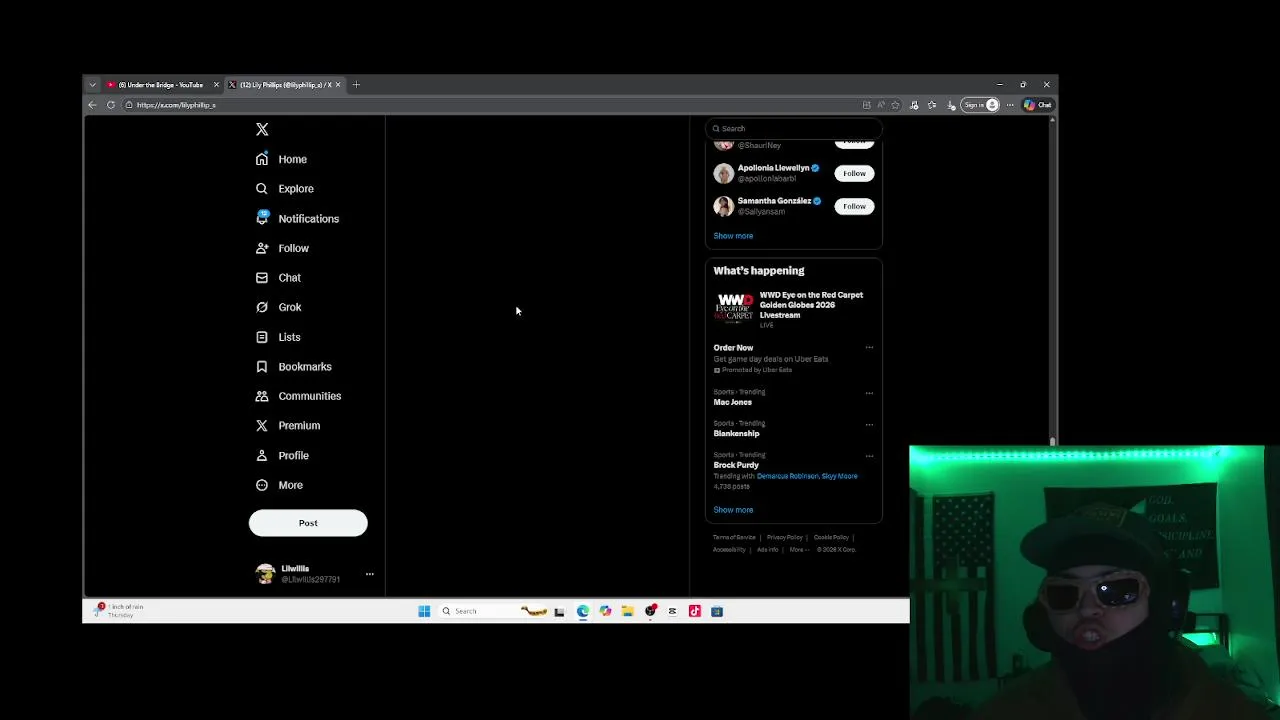Screen dimensions: 1280x720
Task: Open File Explorer from the taskbar
Action: coord(627,611)
